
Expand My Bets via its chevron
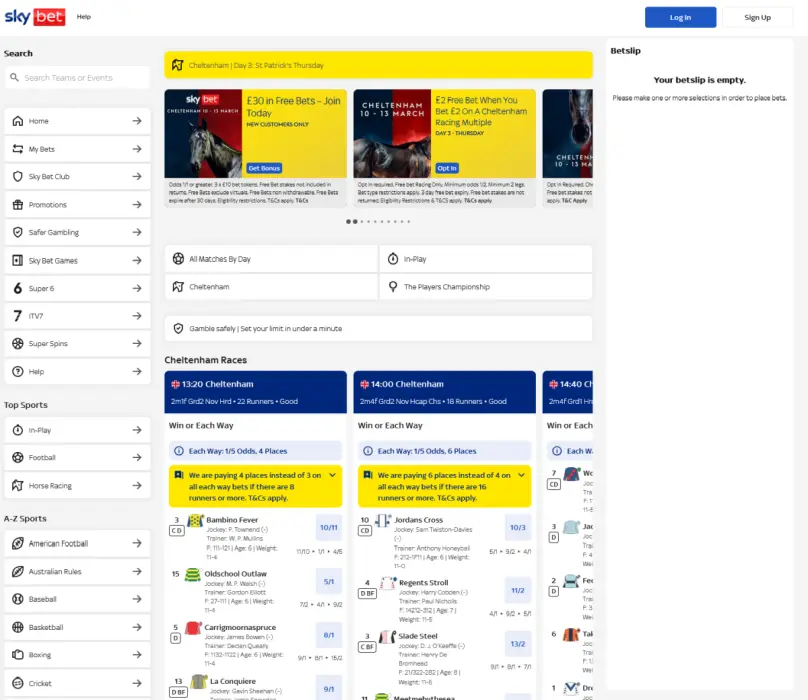click(137, 147)
